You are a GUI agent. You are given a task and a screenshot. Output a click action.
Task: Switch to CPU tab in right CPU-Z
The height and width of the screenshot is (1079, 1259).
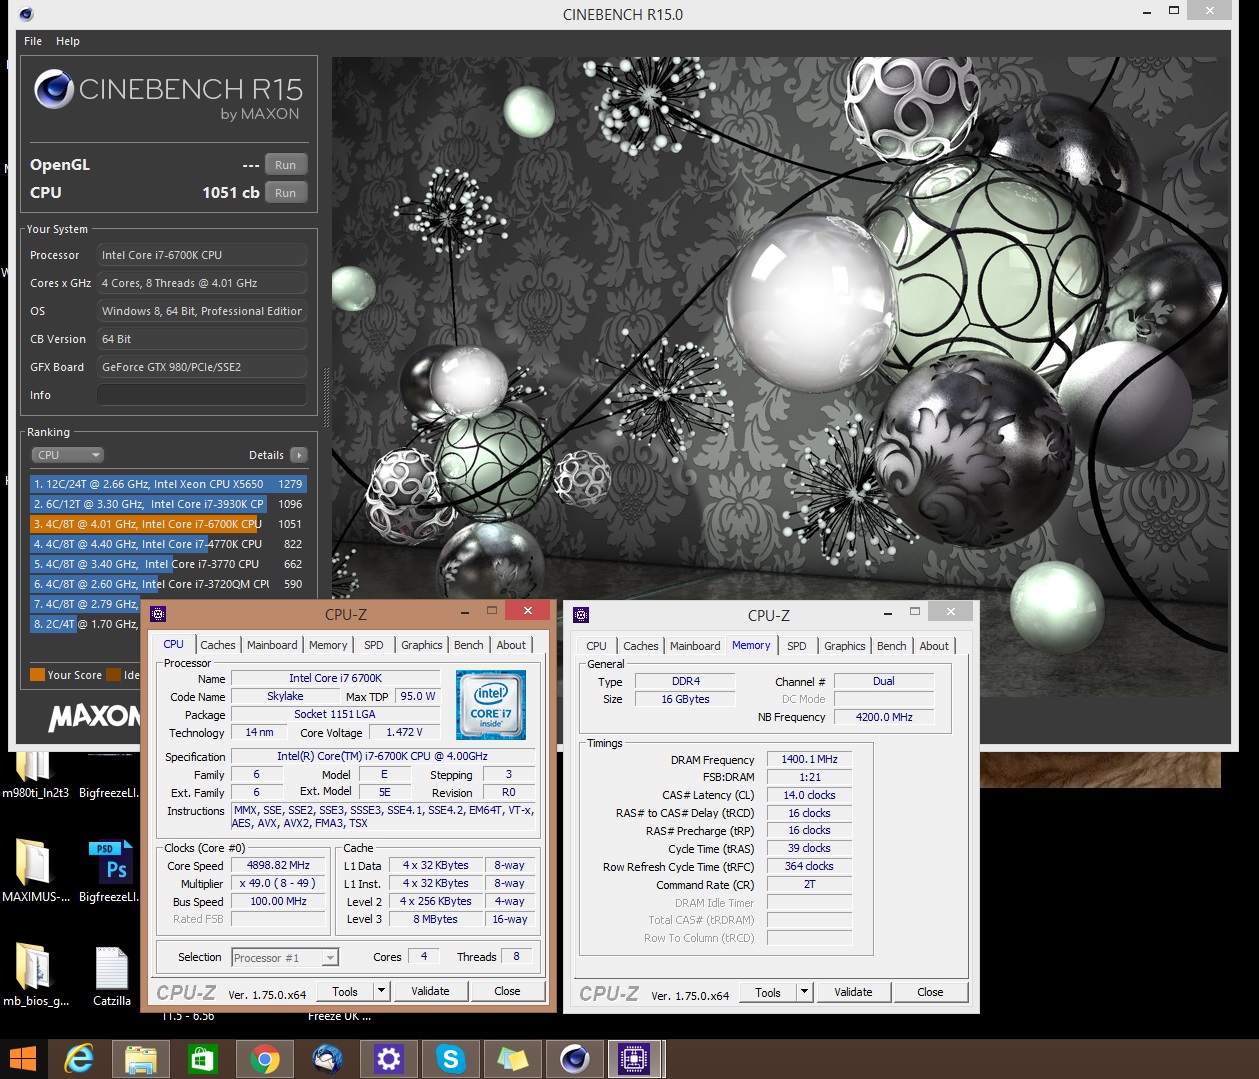(597, 646)
